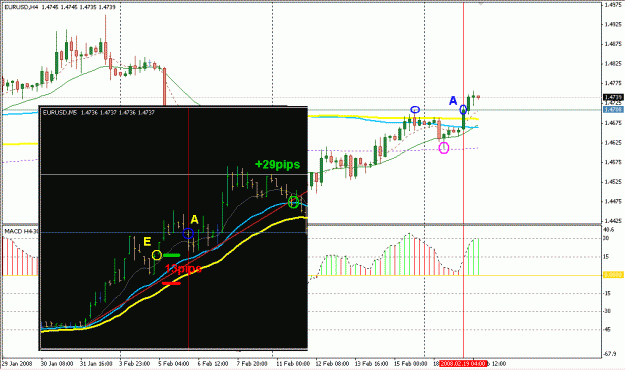
Task: Click the -67.9 MACD scale value
Action: [610, 354]
